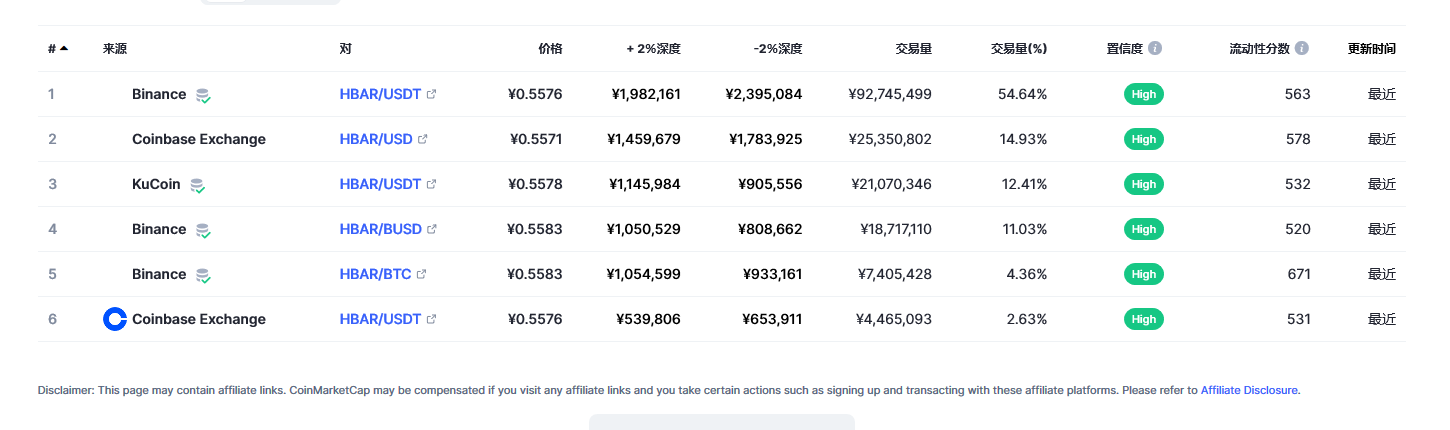Sort by the # column arrow
Image resolution: width=1450 pixels, height=430 pixels.
(64, 48)
